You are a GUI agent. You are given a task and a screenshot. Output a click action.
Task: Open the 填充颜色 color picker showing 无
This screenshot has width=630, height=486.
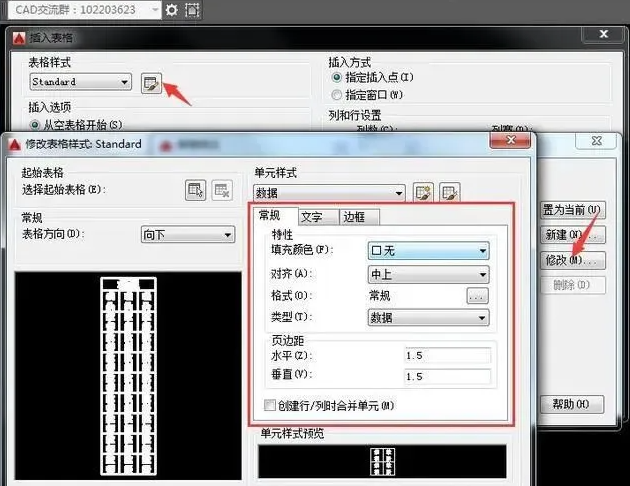(x=428, y=250)
